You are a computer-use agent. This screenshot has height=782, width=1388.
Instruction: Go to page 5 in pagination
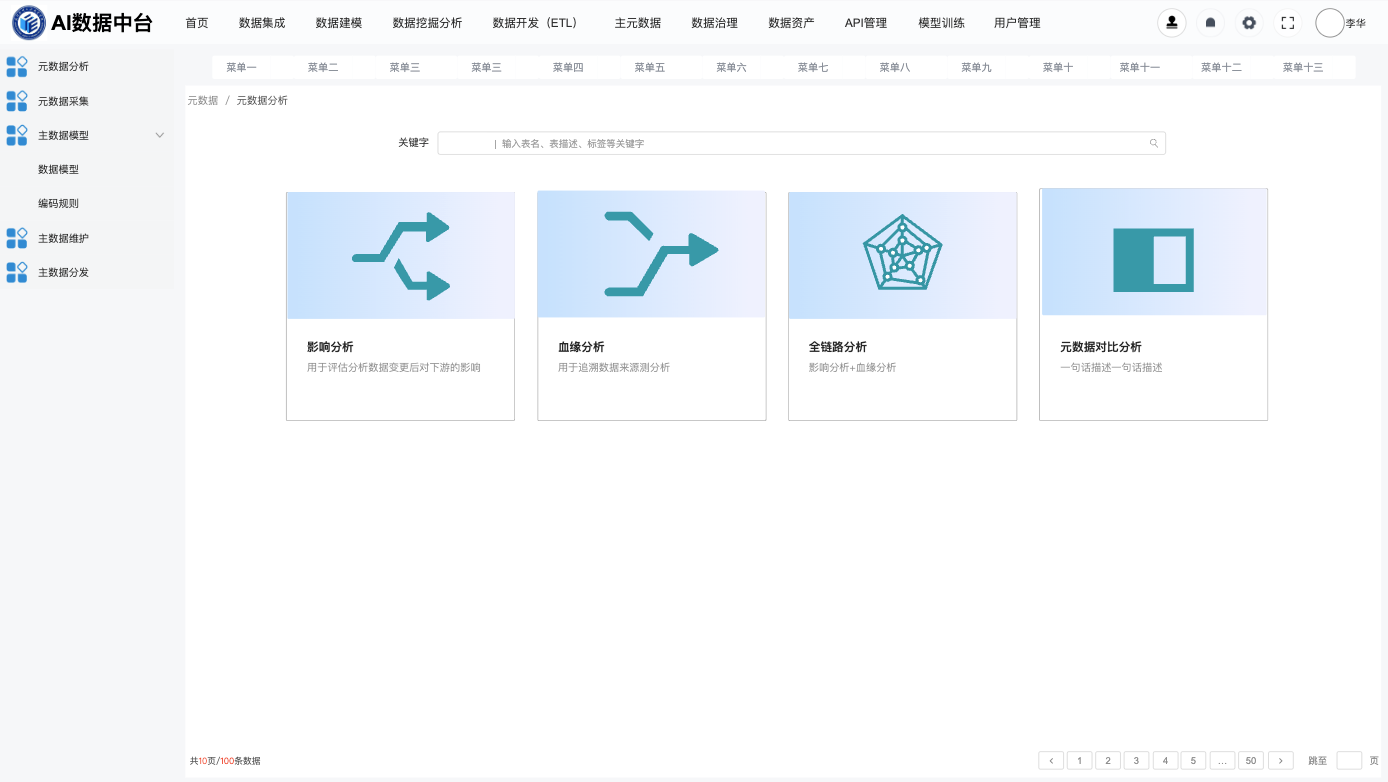click(x=1194, y=761)
